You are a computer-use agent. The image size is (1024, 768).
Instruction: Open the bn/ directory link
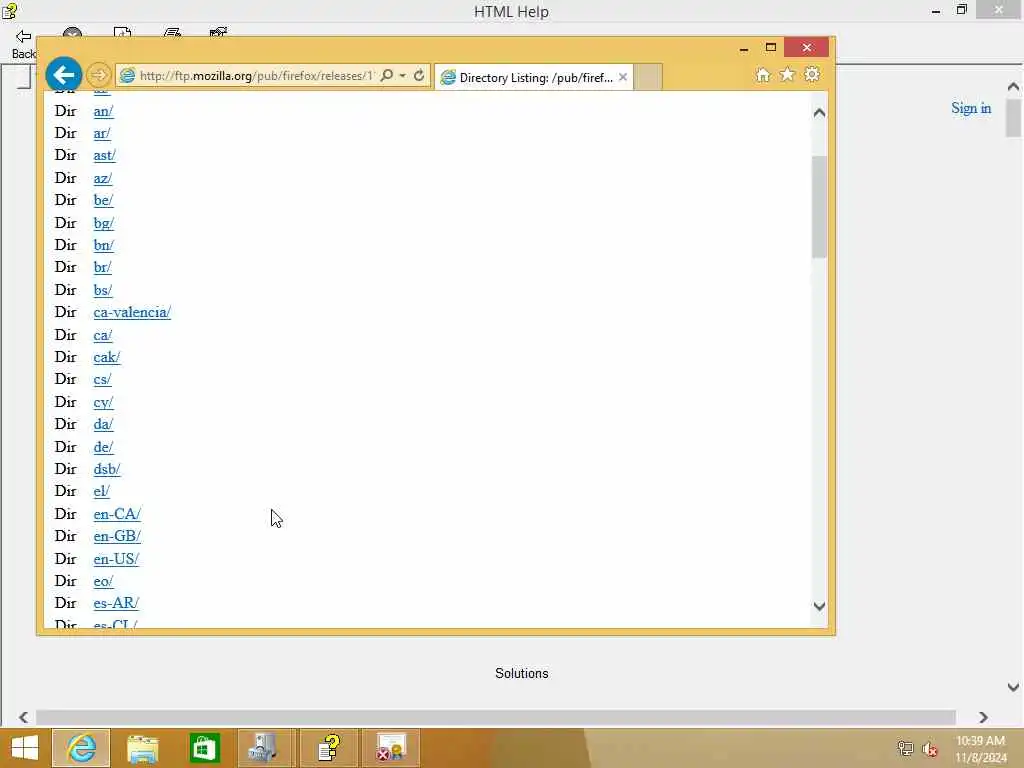coord(104,246)
